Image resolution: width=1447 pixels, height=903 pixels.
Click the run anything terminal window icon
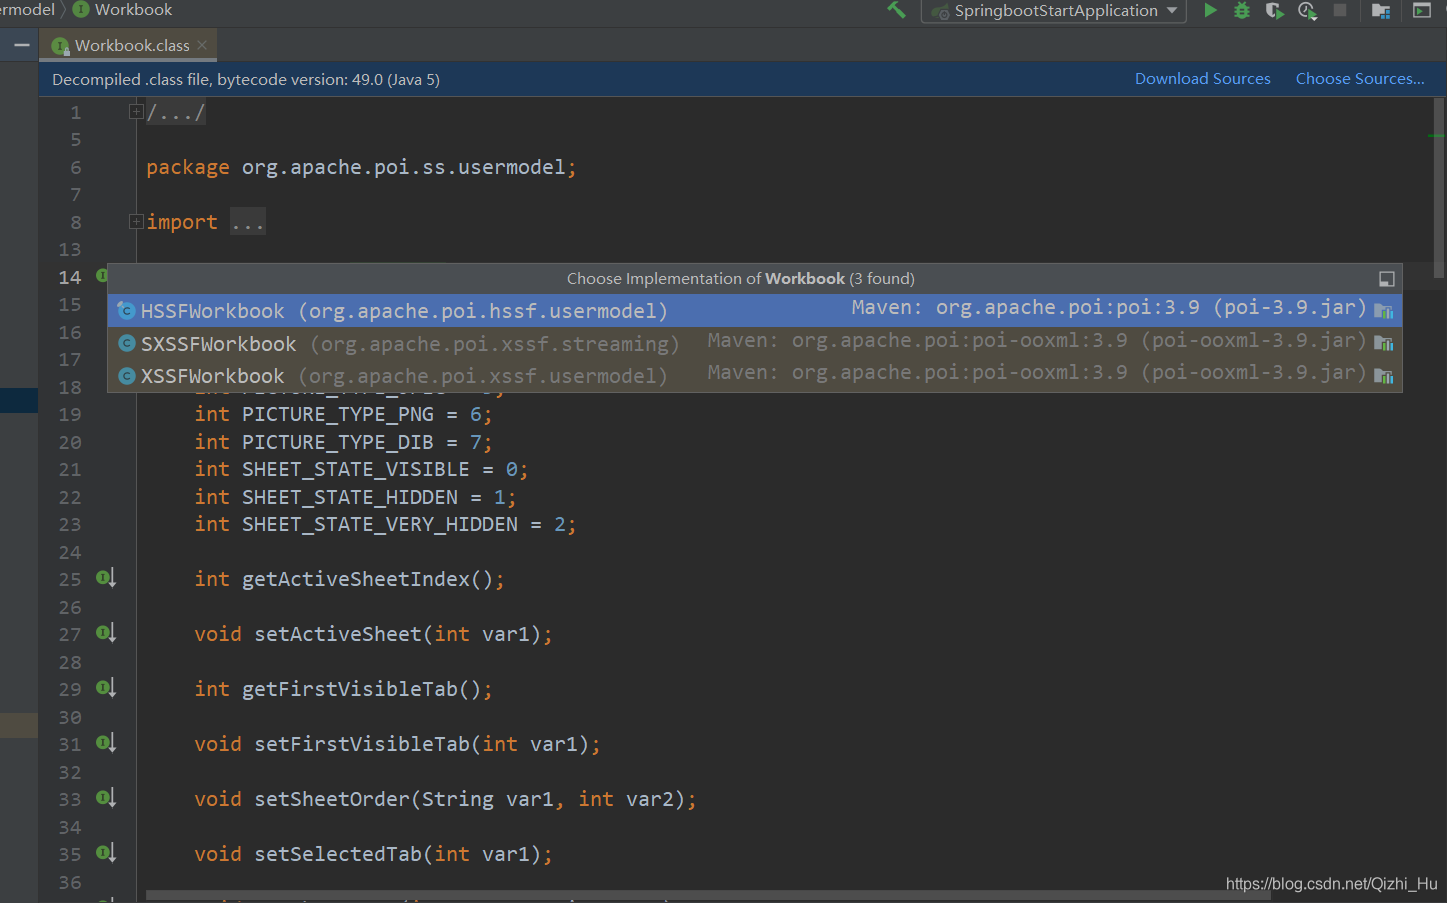pyautogui.click(x=1422, y=10)
